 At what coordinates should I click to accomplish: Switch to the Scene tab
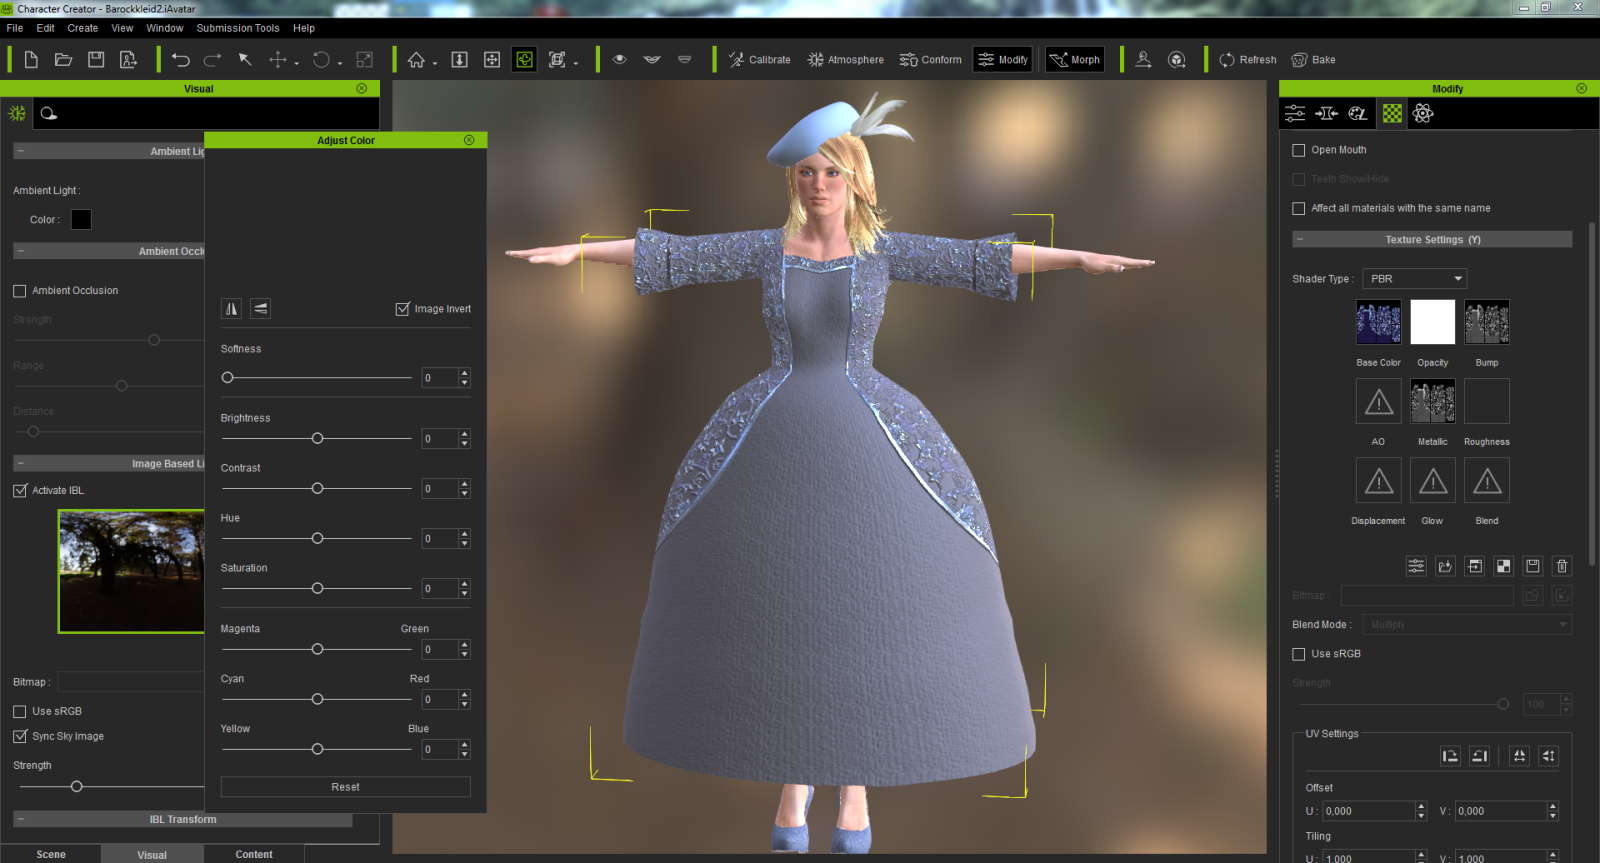tap(51, 854)
